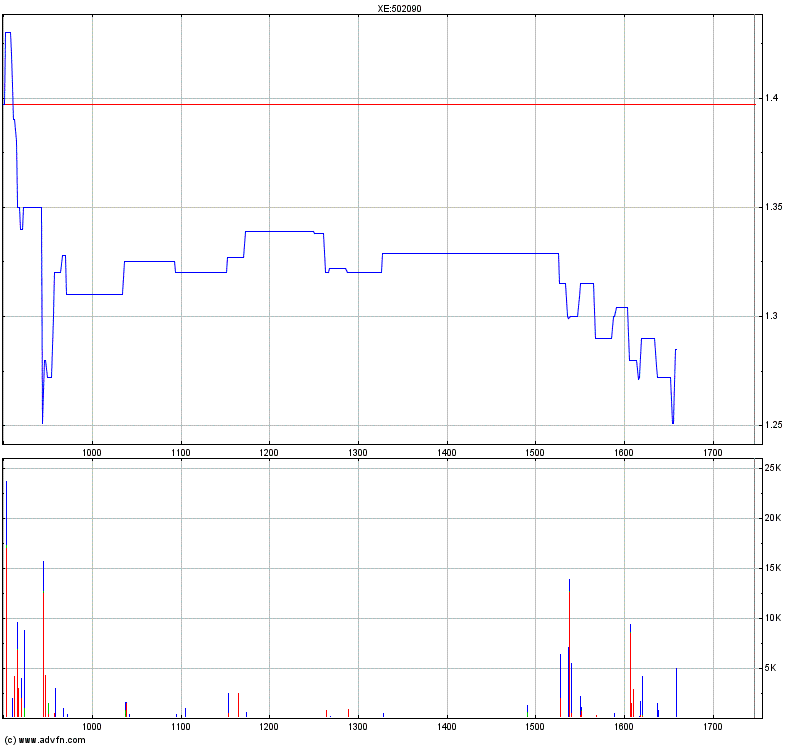The height and width of the screenshot is (747, 800).
Task: Click the 20K volume axis label
Action: pos(772,517)
